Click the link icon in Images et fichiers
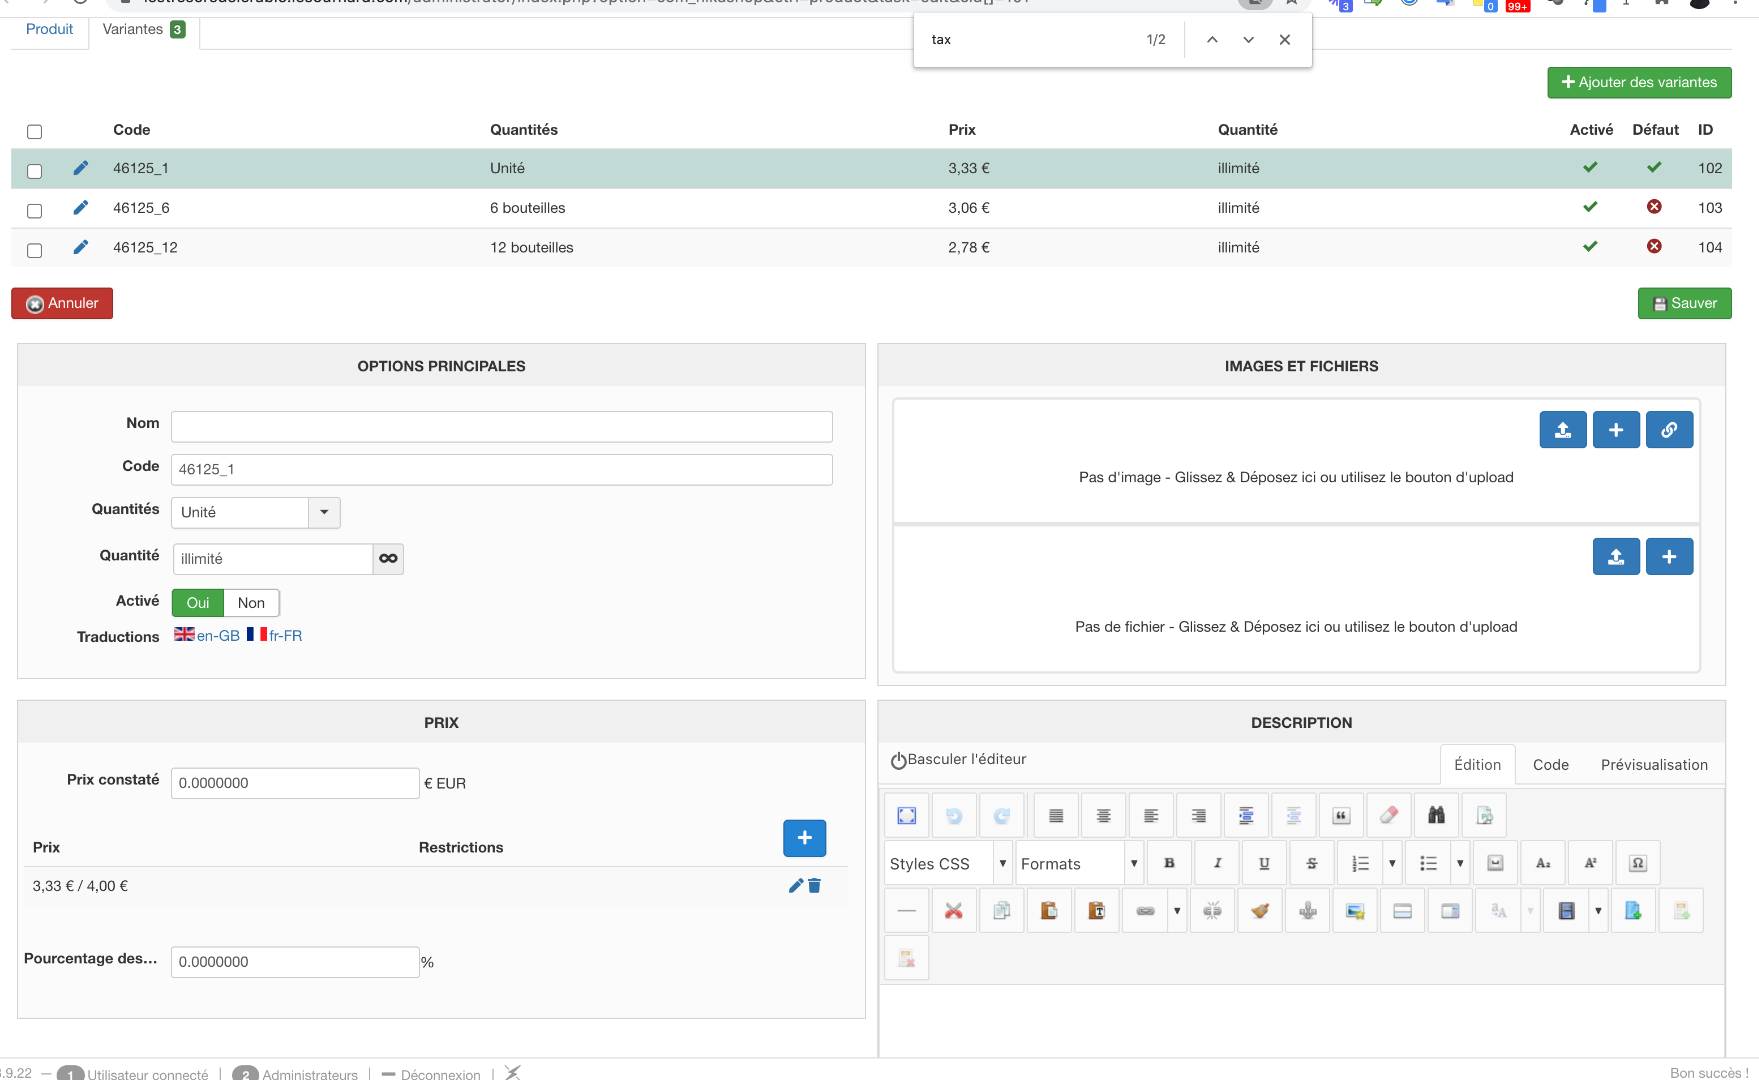 tap(1669, 430)
